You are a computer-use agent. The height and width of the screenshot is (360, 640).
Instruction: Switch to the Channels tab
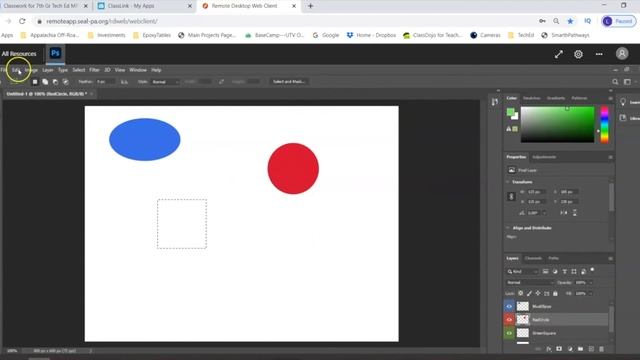coord(533,258)
